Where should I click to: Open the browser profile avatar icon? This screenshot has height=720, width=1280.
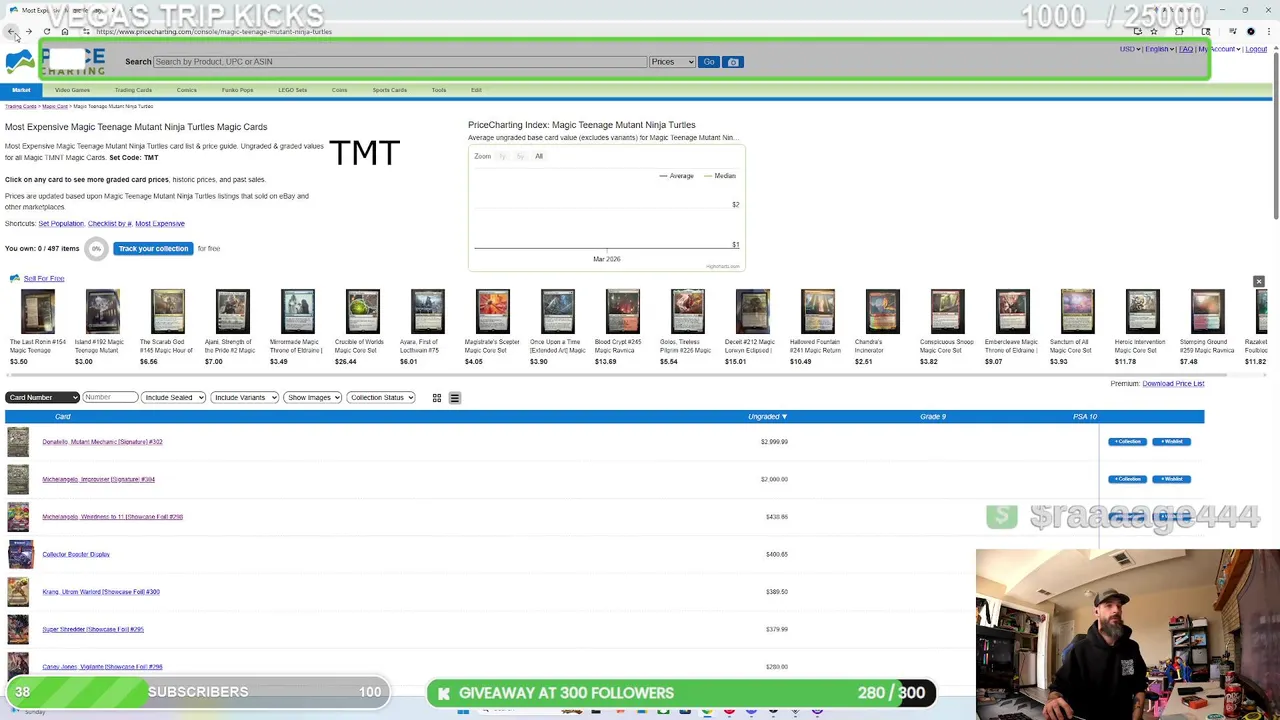coord(1250,32)
